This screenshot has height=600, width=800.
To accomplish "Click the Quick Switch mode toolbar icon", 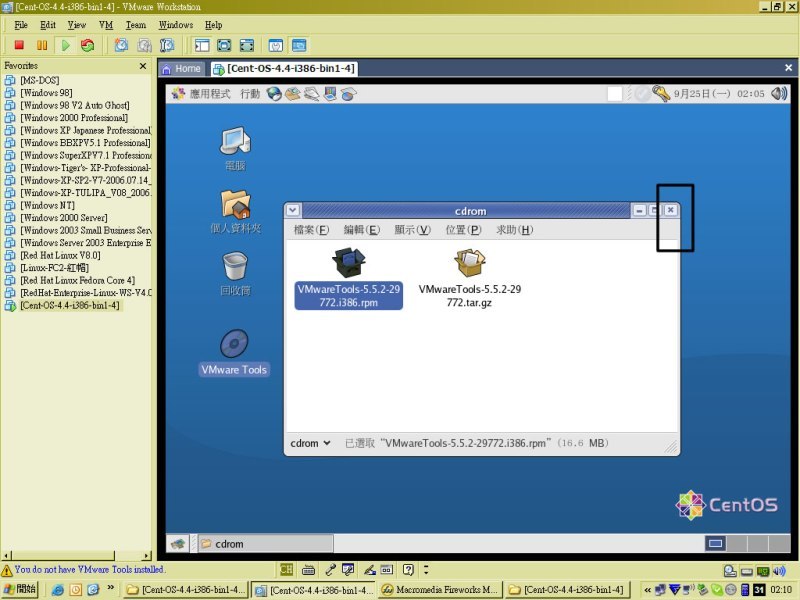I will [x=224, y=45].
